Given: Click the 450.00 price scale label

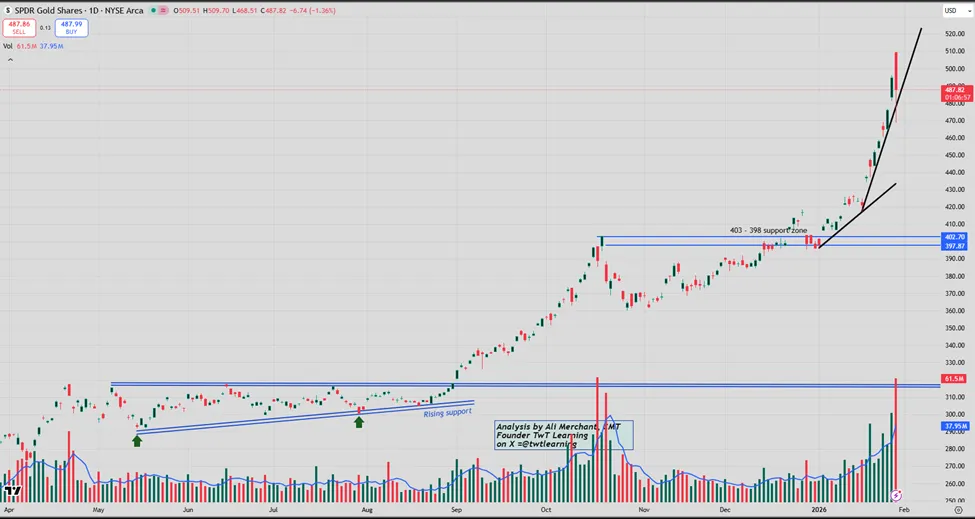Looking at the screenshot, I should [954, 155].
